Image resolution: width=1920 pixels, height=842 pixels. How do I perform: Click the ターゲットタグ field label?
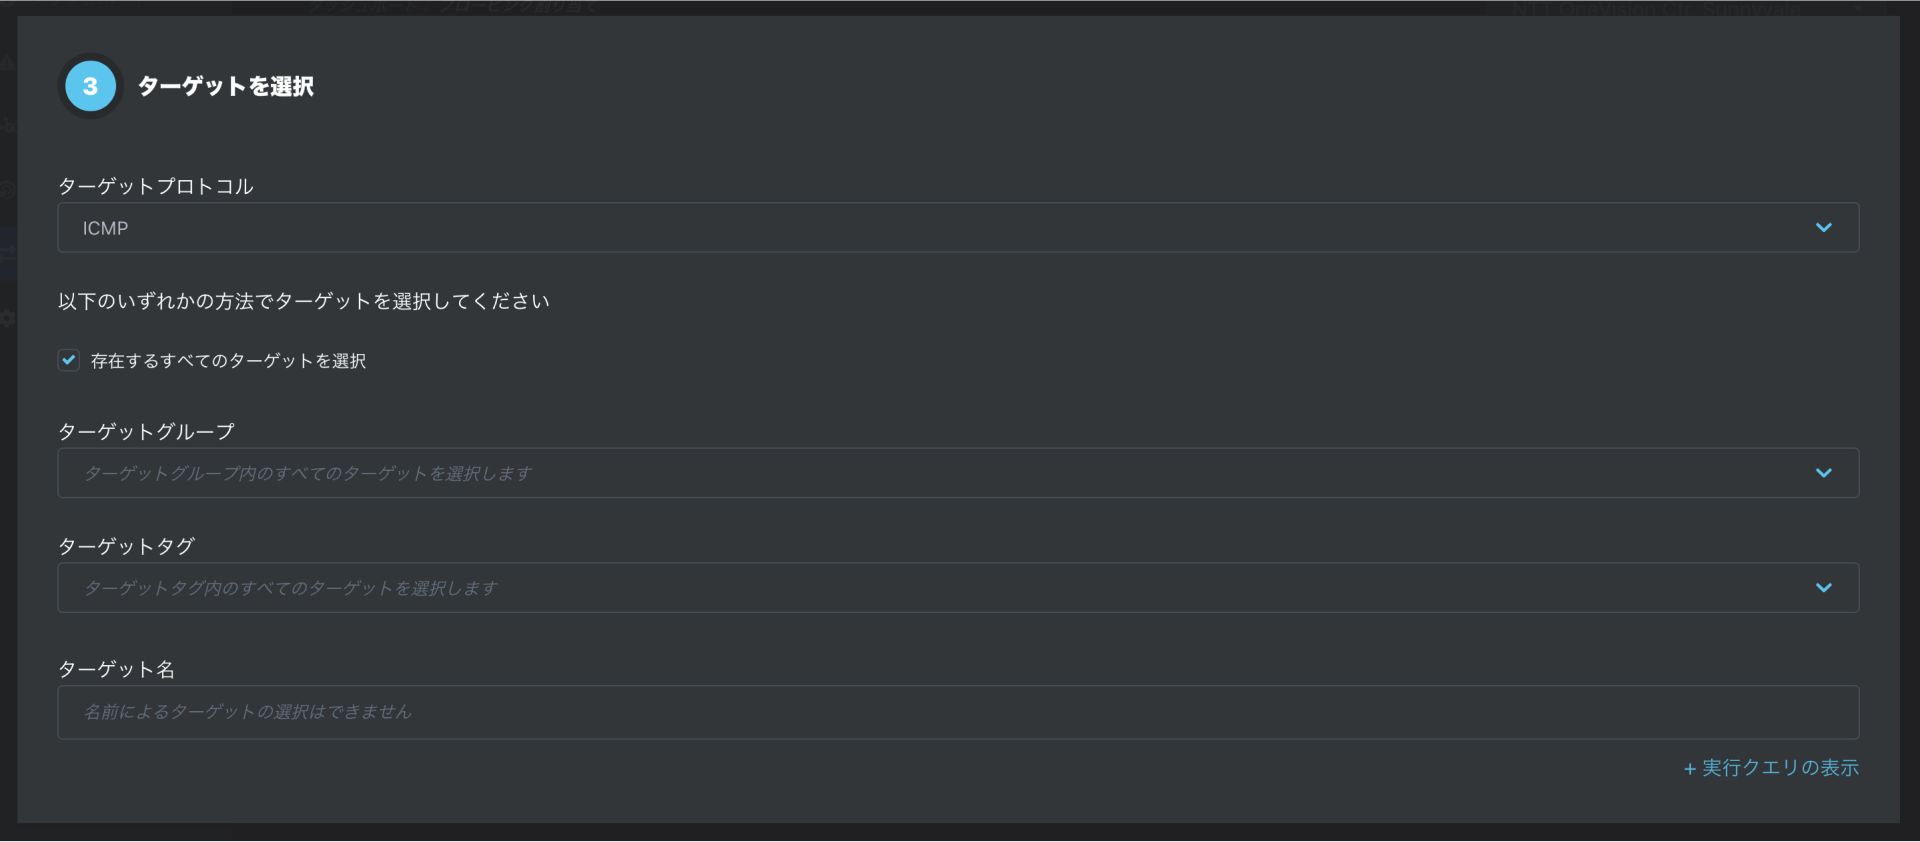click(126, 546)
